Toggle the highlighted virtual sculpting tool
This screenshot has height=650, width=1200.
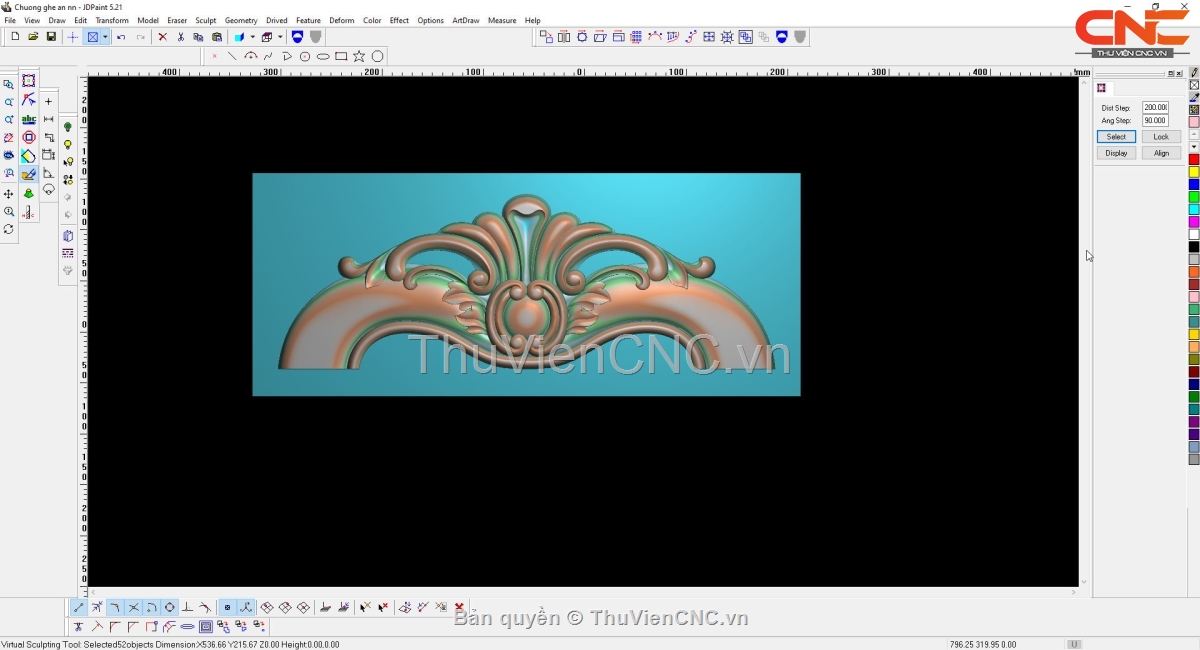click(29, 174)
